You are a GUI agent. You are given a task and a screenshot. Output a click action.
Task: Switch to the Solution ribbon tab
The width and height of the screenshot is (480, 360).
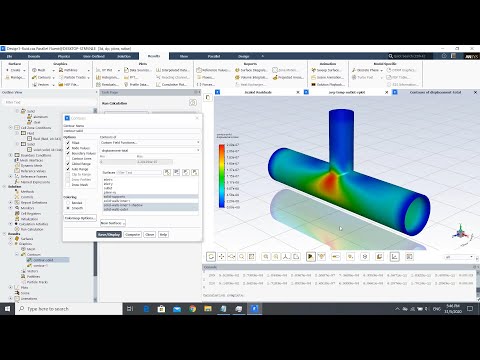coord(124,56)
